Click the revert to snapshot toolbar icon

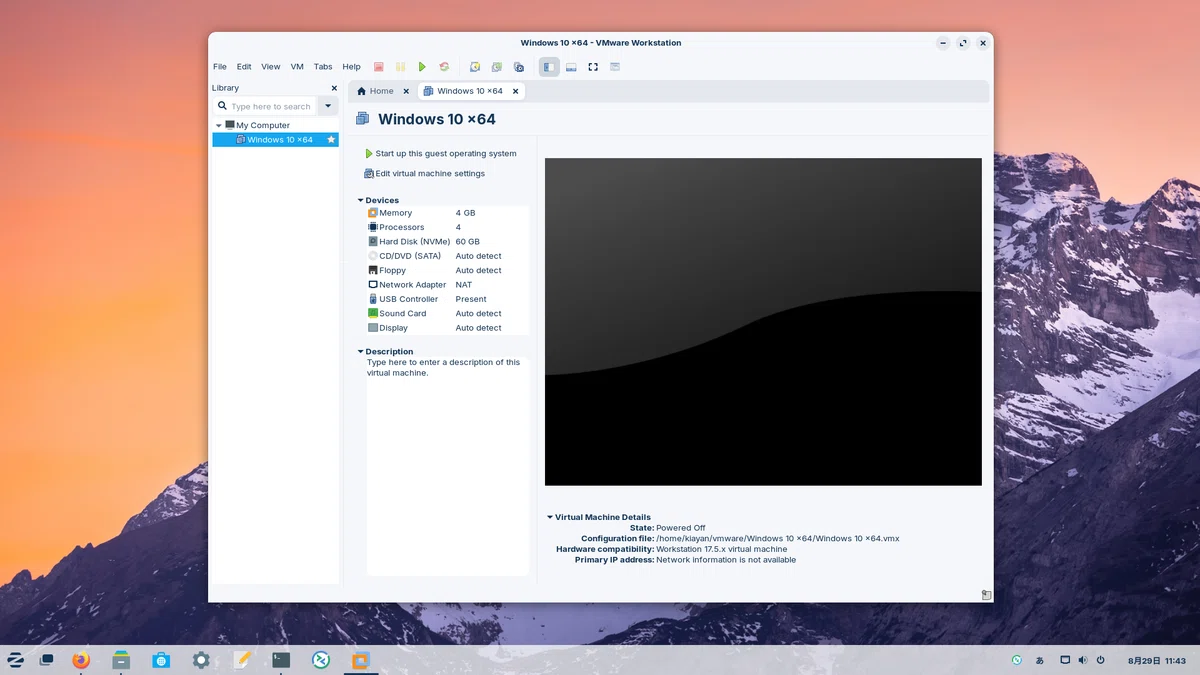pos(497,67)
